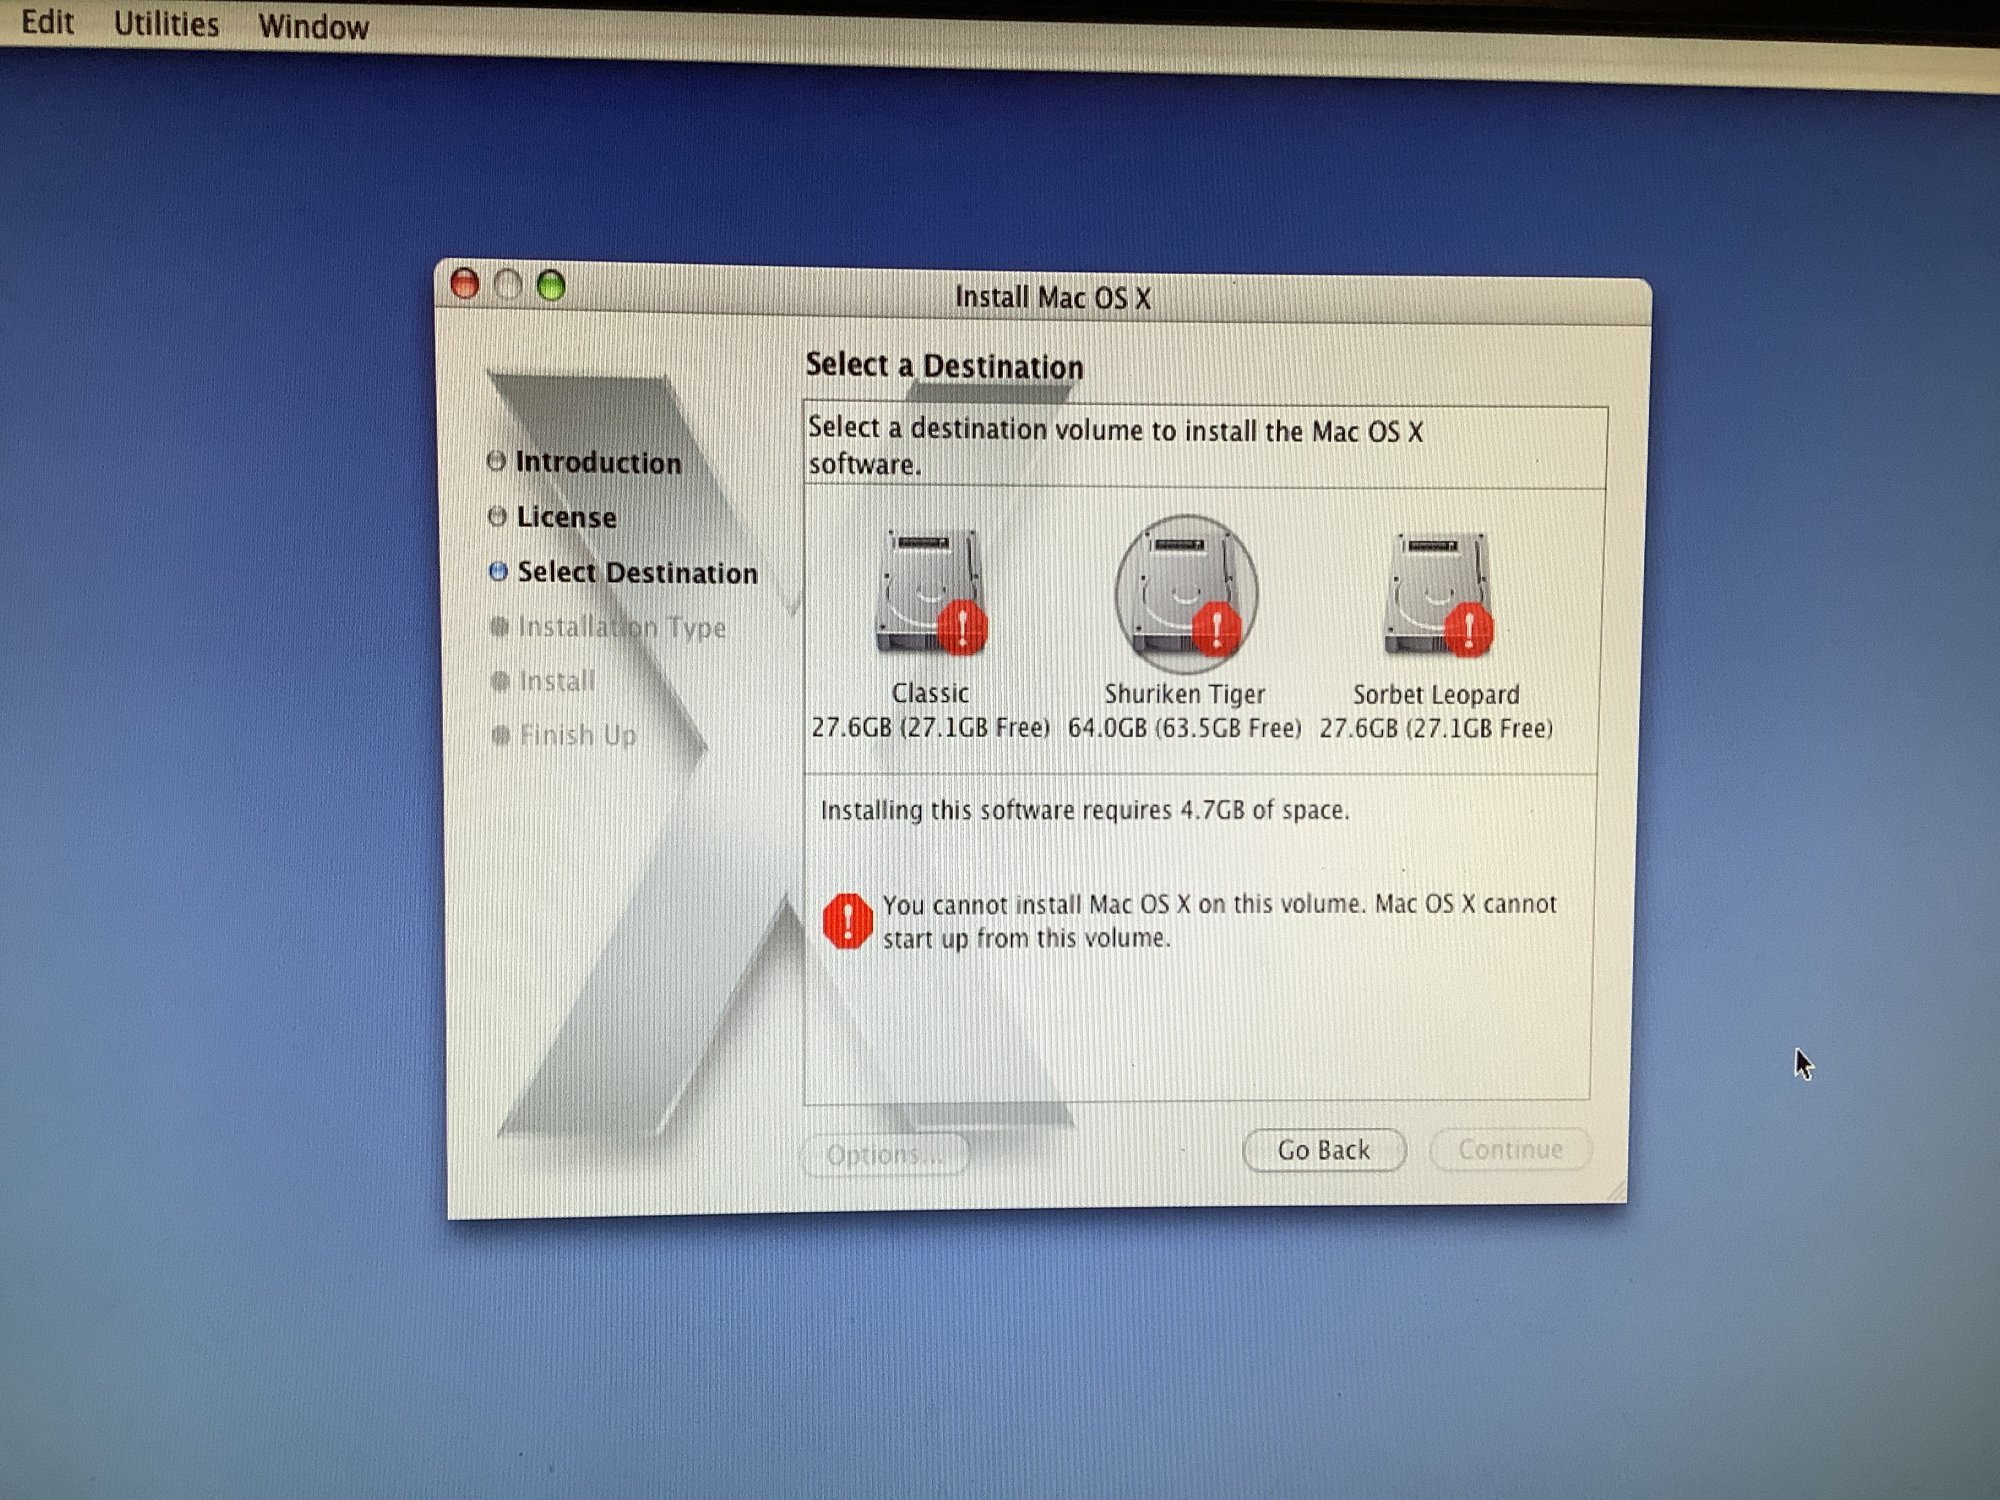Click the Select Destination step bullet
Image resolution: width=2000 pixels, height=1500 pixels.
pyautogui.click(x=498, y=571)
